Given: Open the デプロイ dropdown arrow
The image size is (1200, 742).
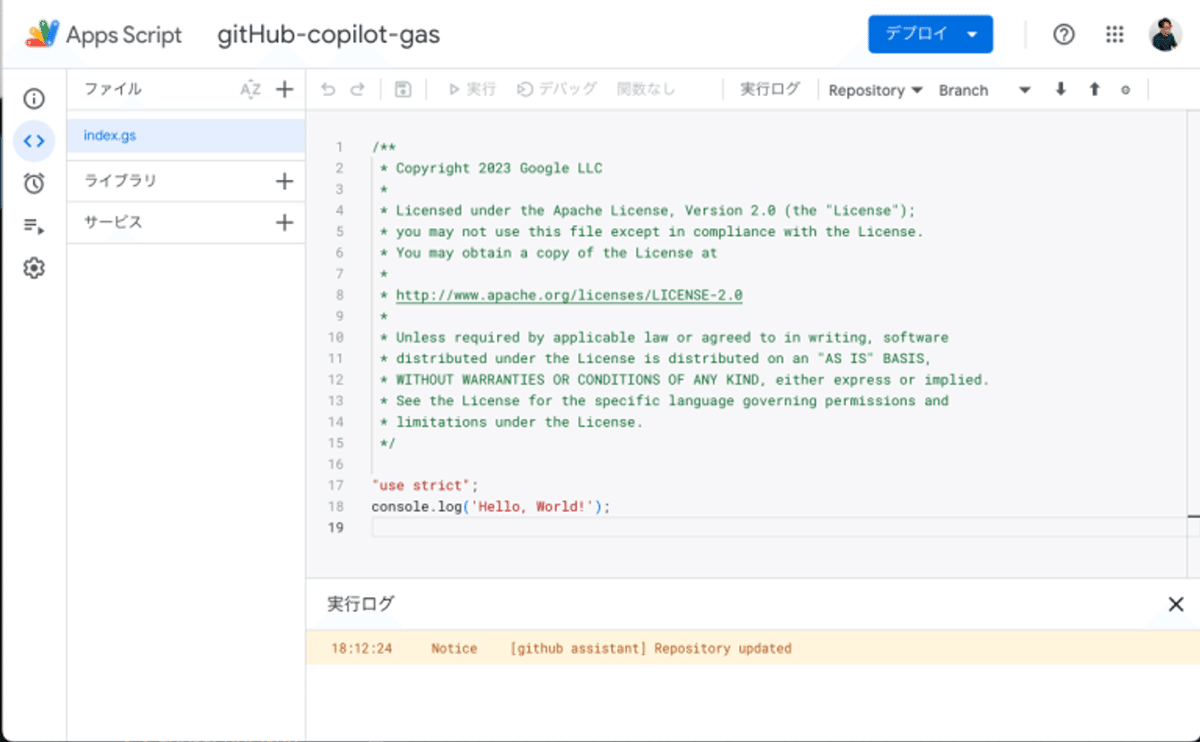Looking at the screenshot, I should coord(971,33).
